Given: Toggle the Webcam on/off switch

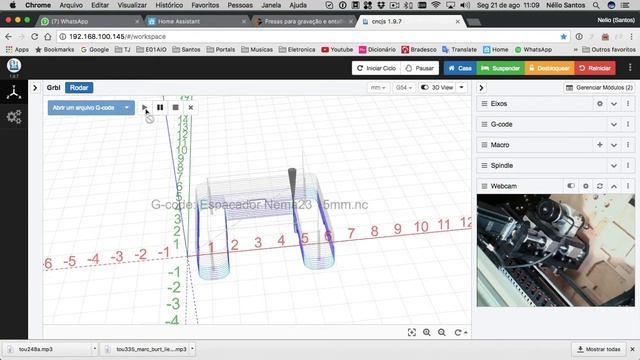Looking at the screenshot, I should click(x=571, y=186).
